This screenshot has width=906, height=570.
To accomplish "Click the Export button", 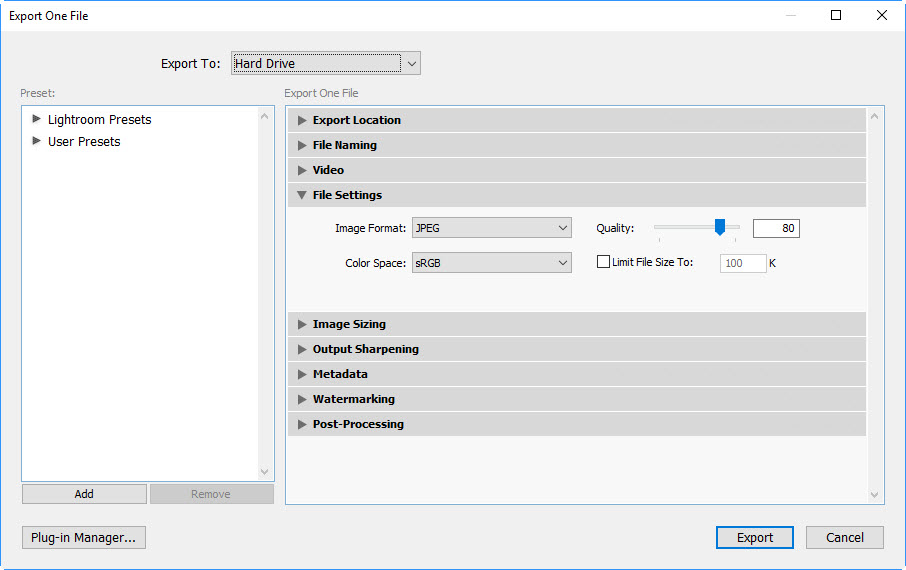I will 755,538.
